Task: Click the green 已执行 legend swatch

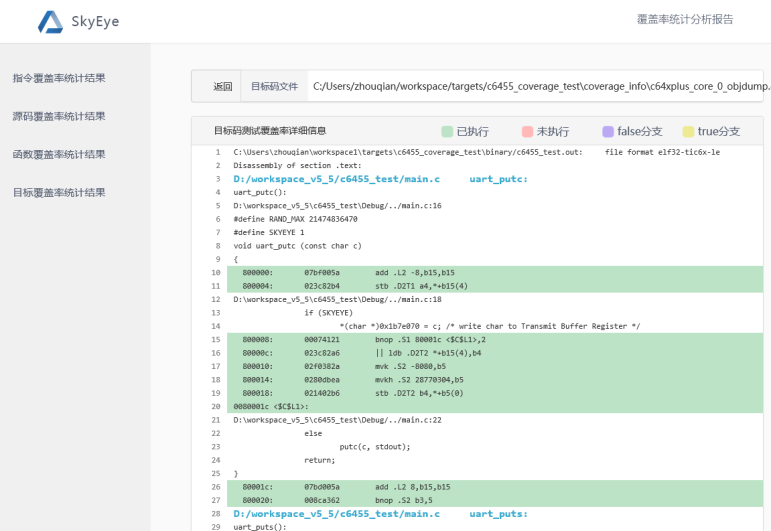Action: (447, 131)
